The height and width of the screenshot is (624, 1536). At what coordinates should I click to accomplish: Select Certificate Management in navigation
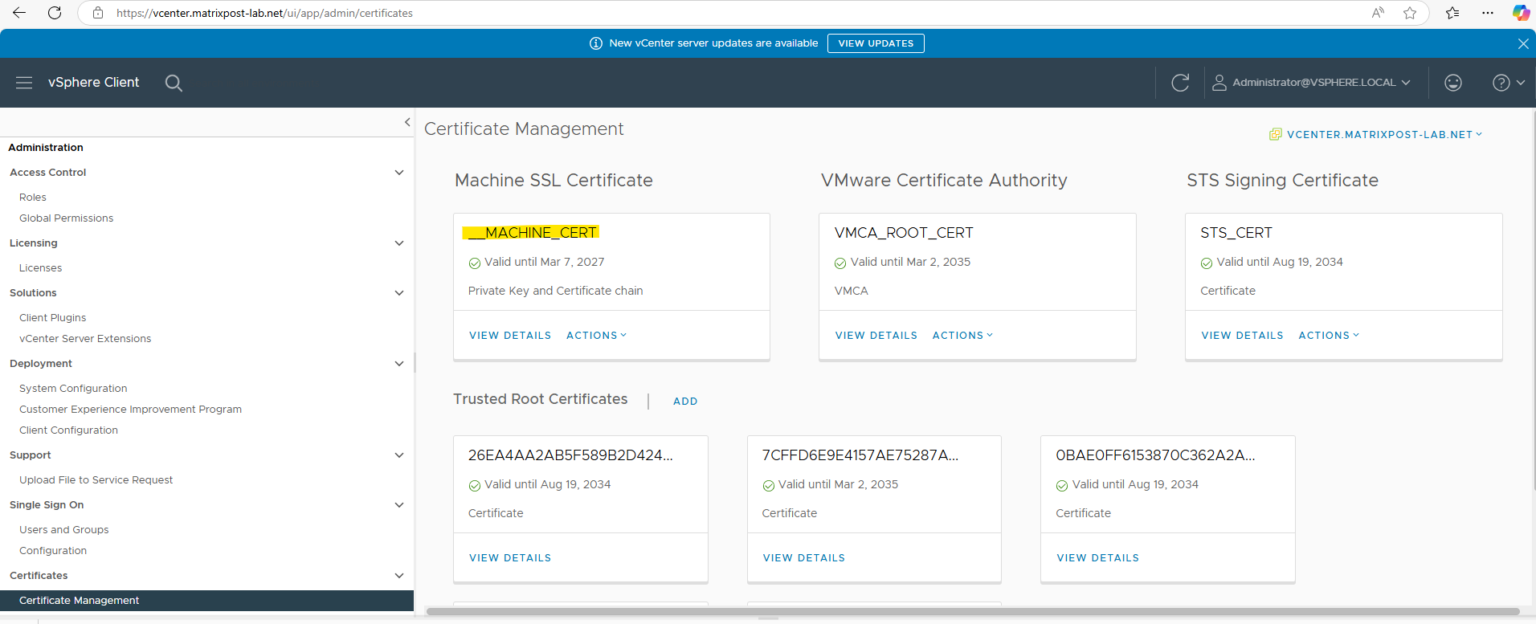(x=207, y=601)
